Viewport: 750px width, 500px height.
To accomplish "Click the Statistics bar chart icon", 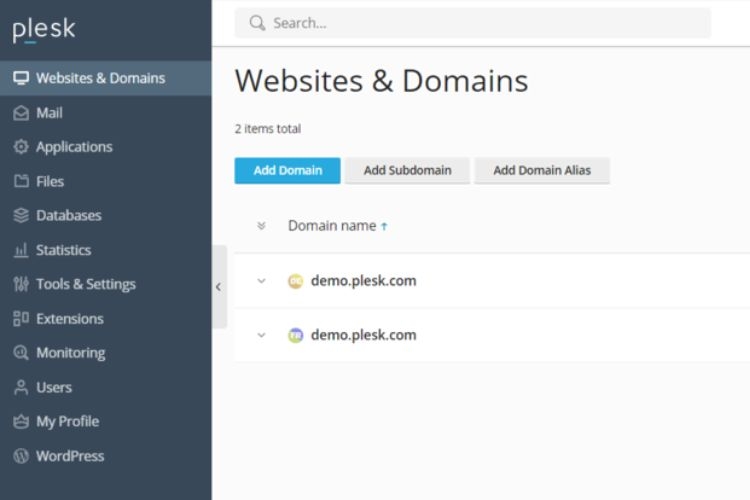I will coord(21,250).
